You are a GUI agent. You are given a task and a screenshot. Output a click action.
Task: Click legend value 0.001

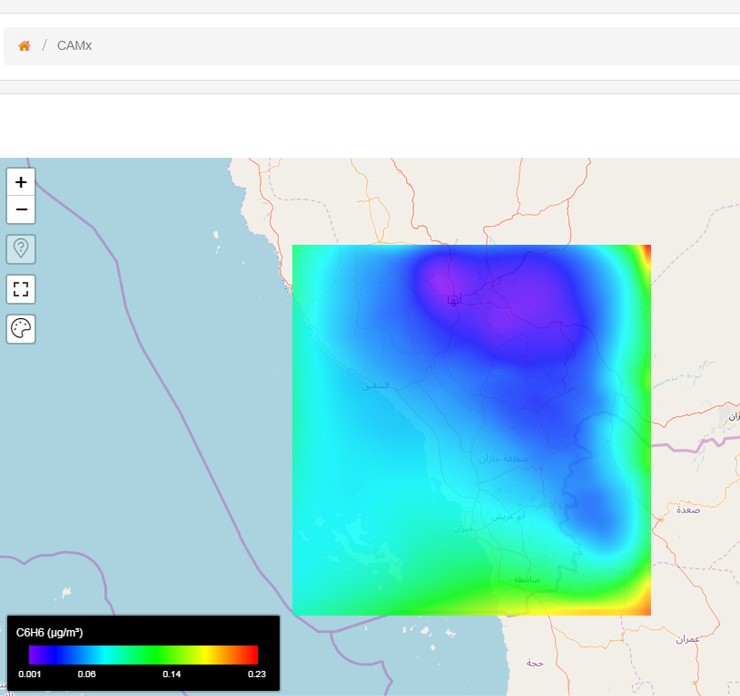29,674
